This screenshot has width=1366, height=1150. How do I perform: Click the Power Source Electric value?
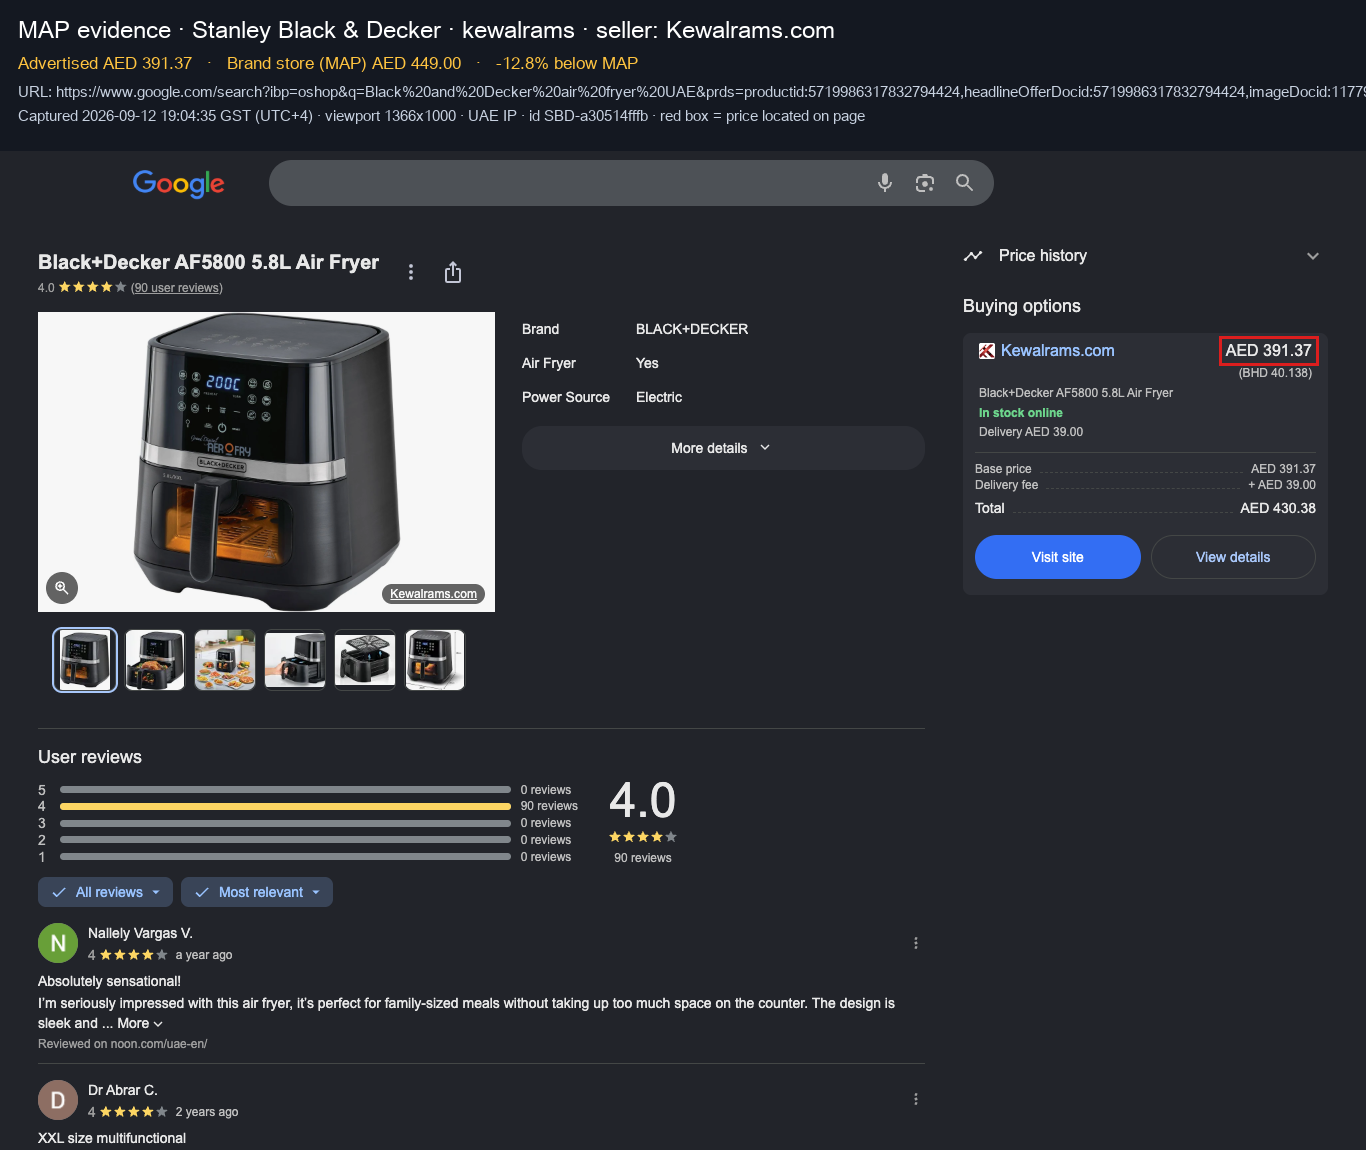point(659,397)
